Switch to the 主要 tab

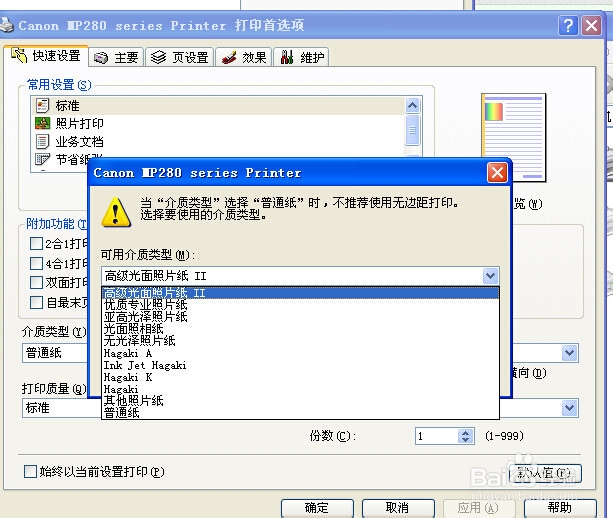click(x=117, y=58)
